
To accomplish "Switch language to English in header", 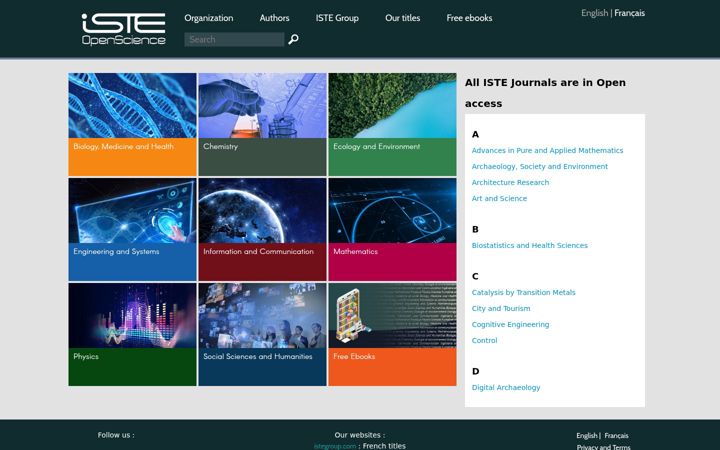I will click(594, 13).
